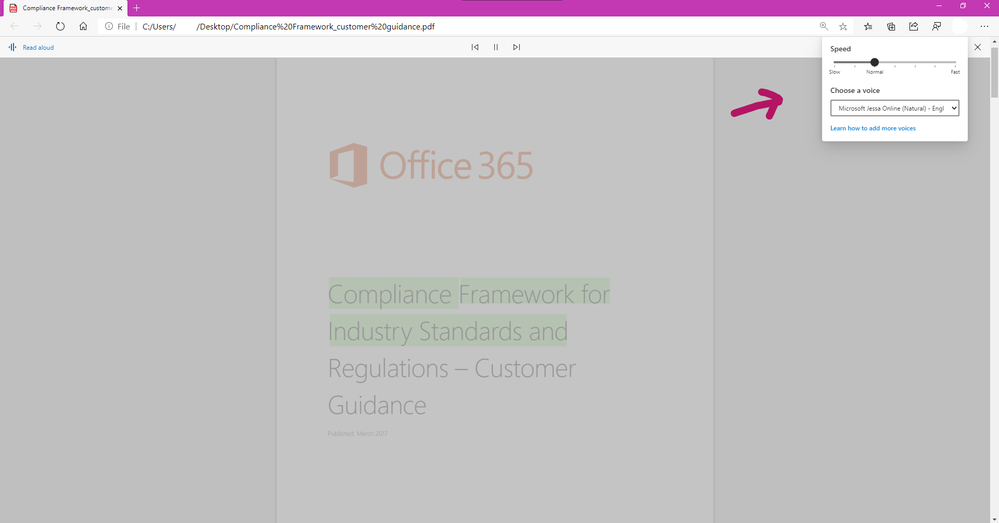This screenshot has height=523, width=999.
Task: Open the Choose a voice dropdown
Action: coord(895,108)
